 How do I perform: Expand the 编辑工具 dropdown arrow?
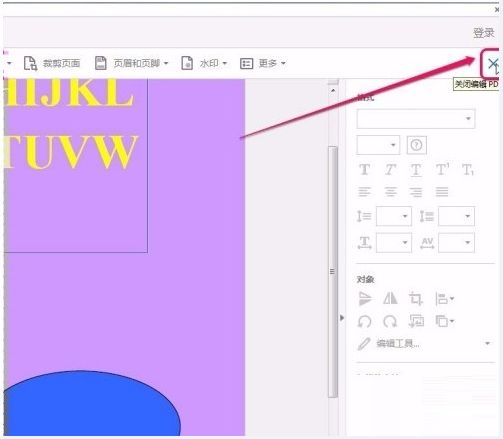[487, 343]
